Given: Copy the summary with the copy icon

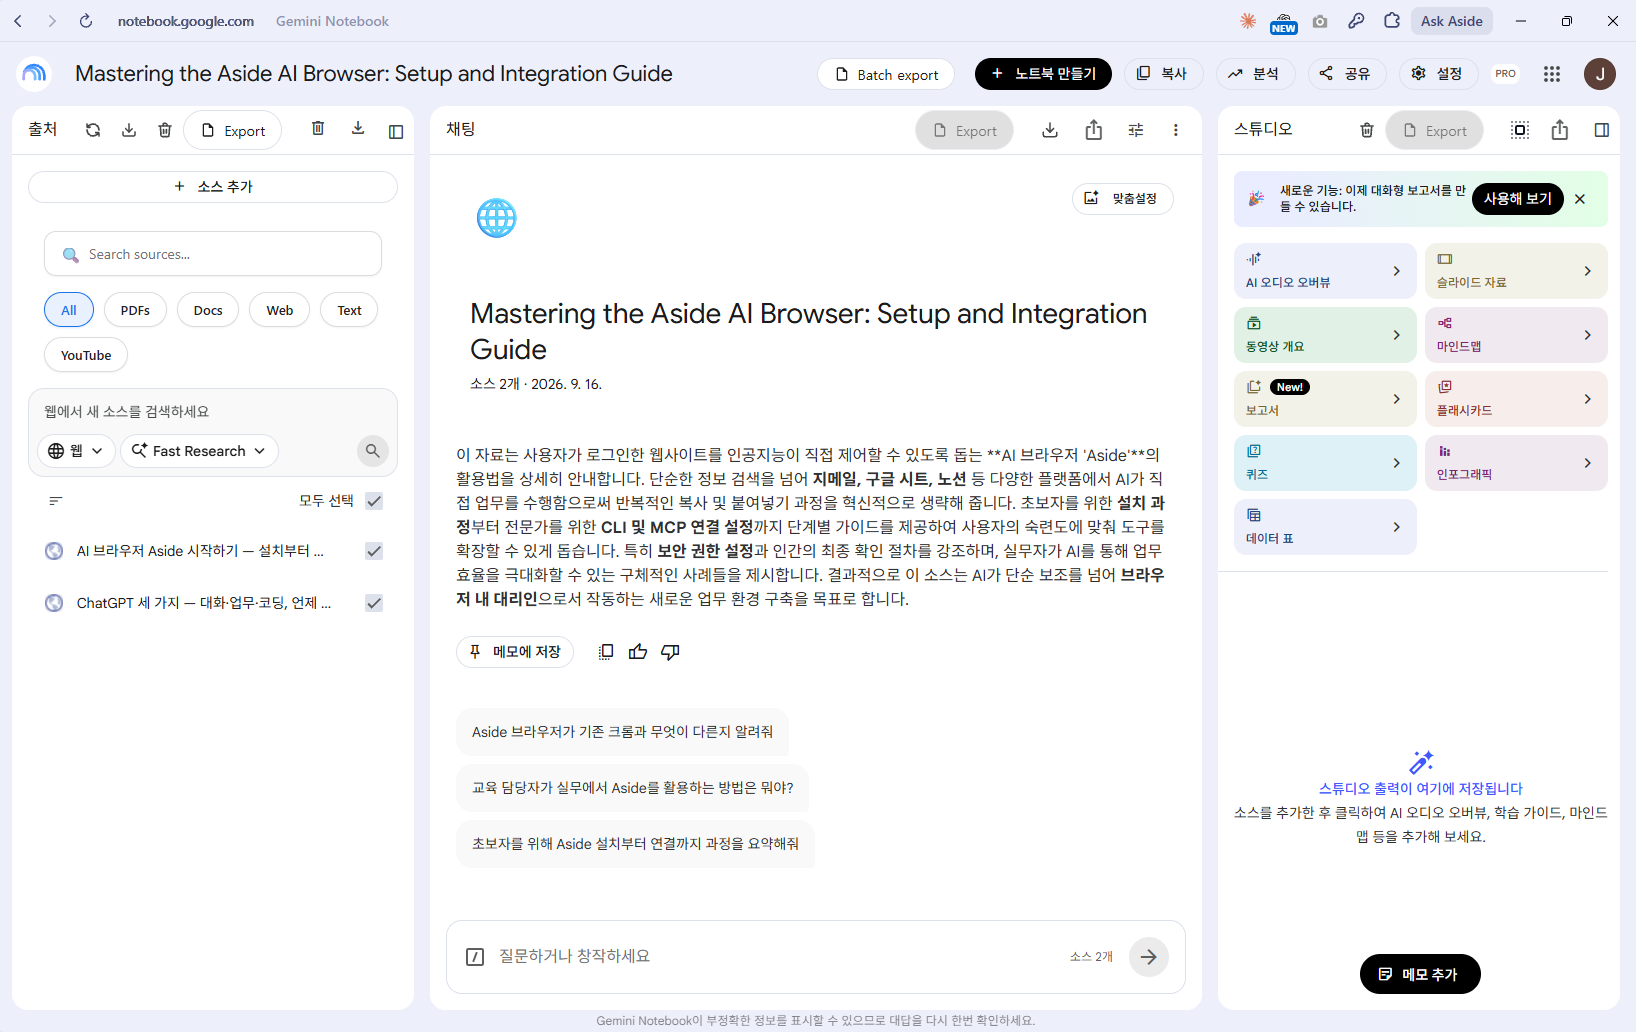Looking at the screenshot, I should 606,652.
